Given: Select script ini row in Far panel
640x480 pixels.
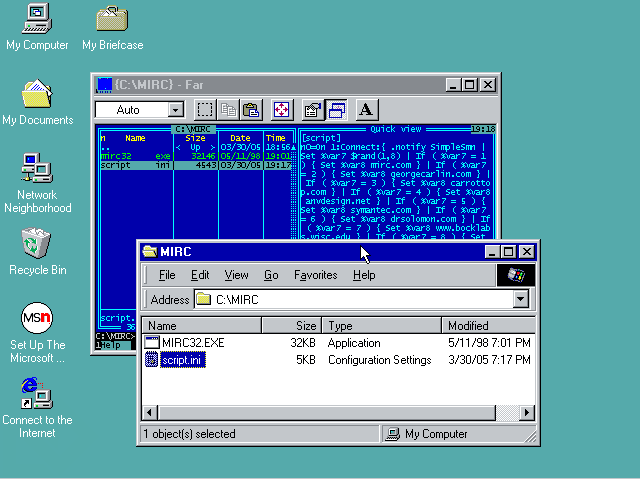Looking at the screenshot, I should [196, 165].
